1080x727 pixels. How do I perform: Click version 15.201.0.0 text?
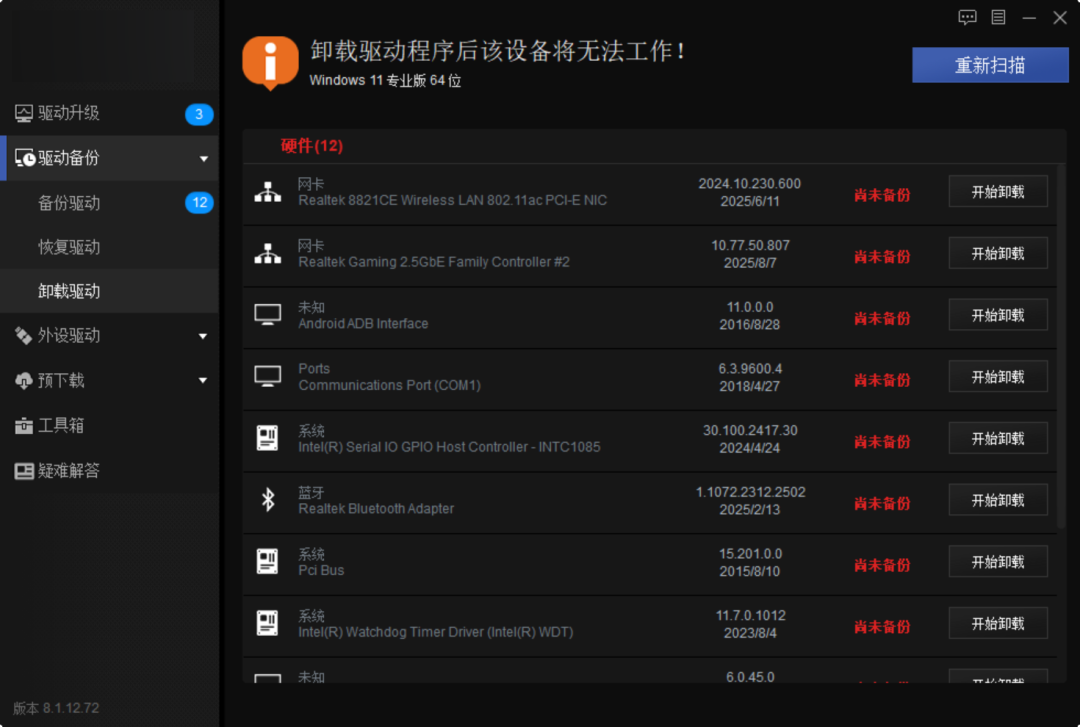click(750, 553)
